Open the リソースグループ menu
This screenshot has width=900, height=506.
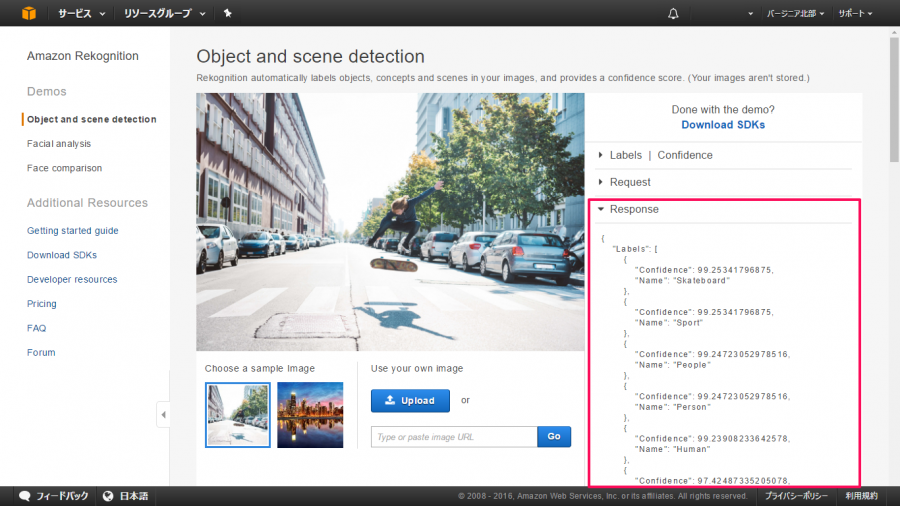[165, 13]
